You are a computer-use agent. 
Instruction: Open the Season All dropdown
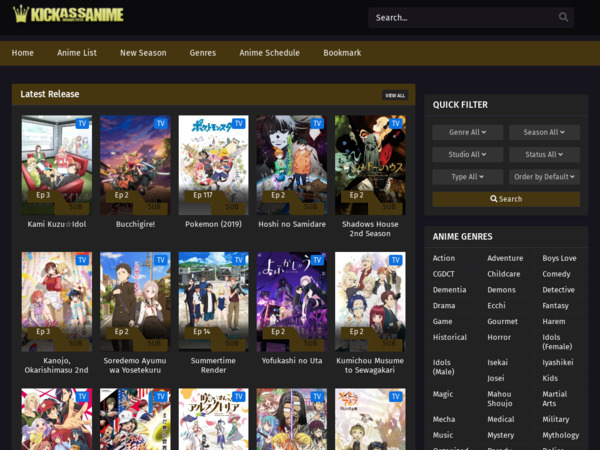pyautogui.click(x=544, y=132)
